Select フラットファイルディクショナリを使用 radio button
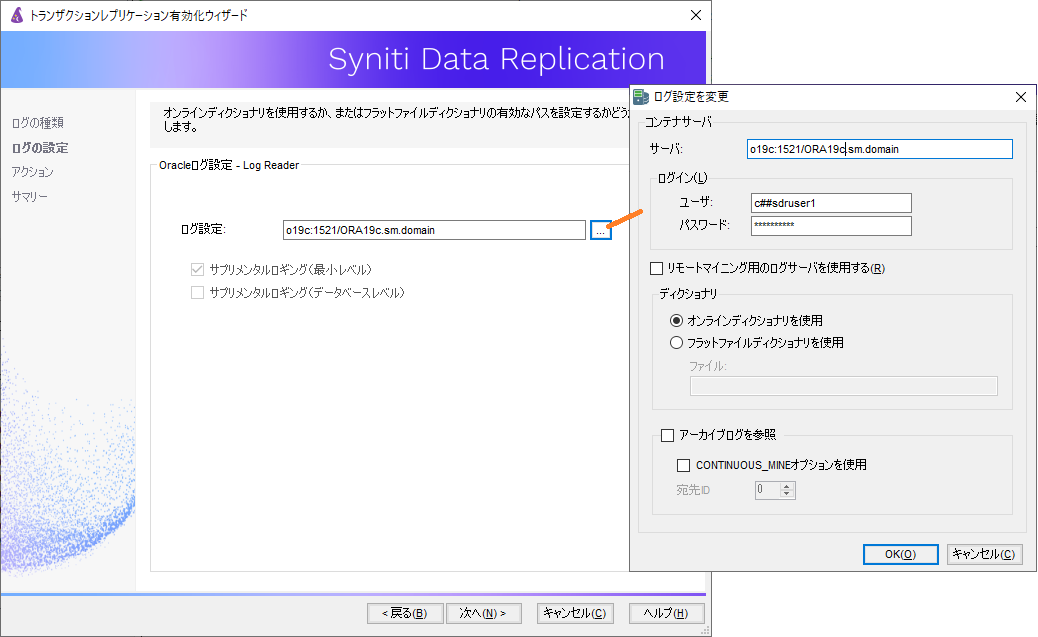The image size is (1038, 637). tap(677, 343)
